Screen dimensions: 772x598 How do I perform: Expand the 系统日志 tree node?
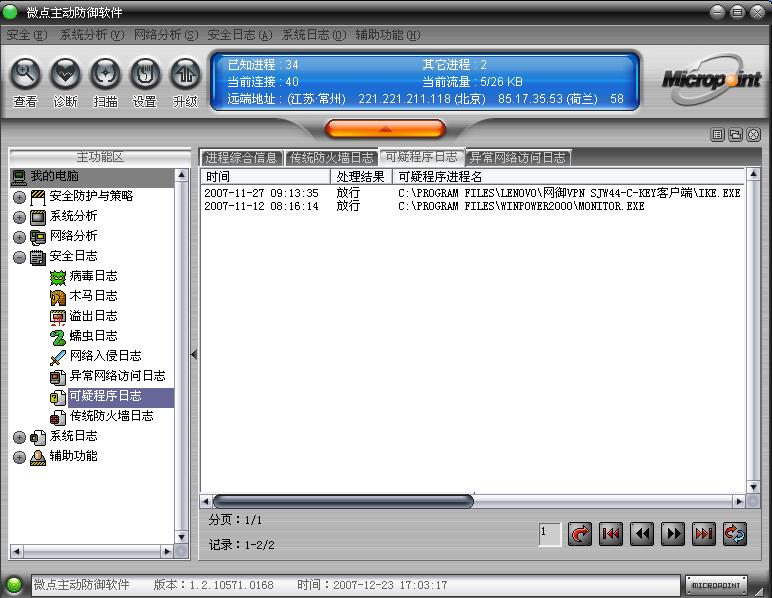coord(19,438)
